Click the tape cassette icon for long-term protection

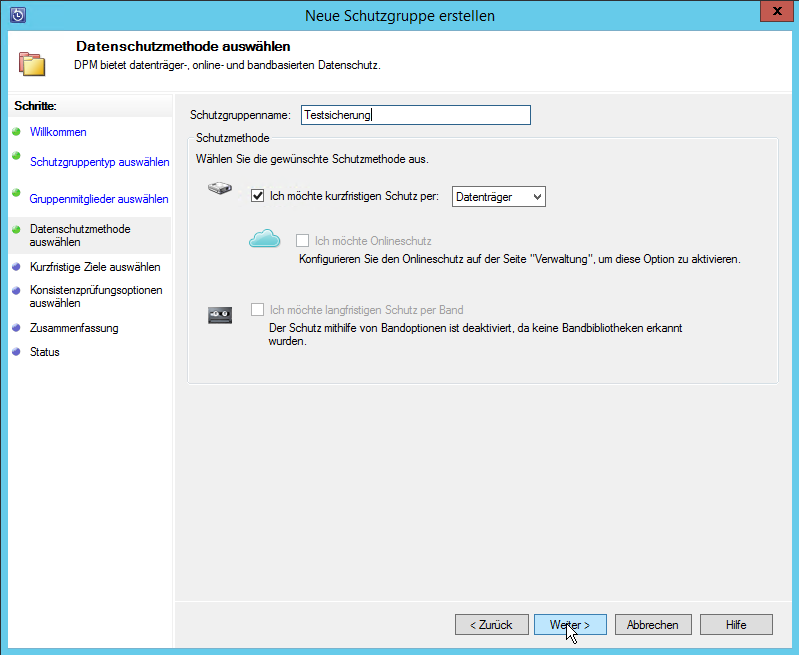[x=220, y=315]
